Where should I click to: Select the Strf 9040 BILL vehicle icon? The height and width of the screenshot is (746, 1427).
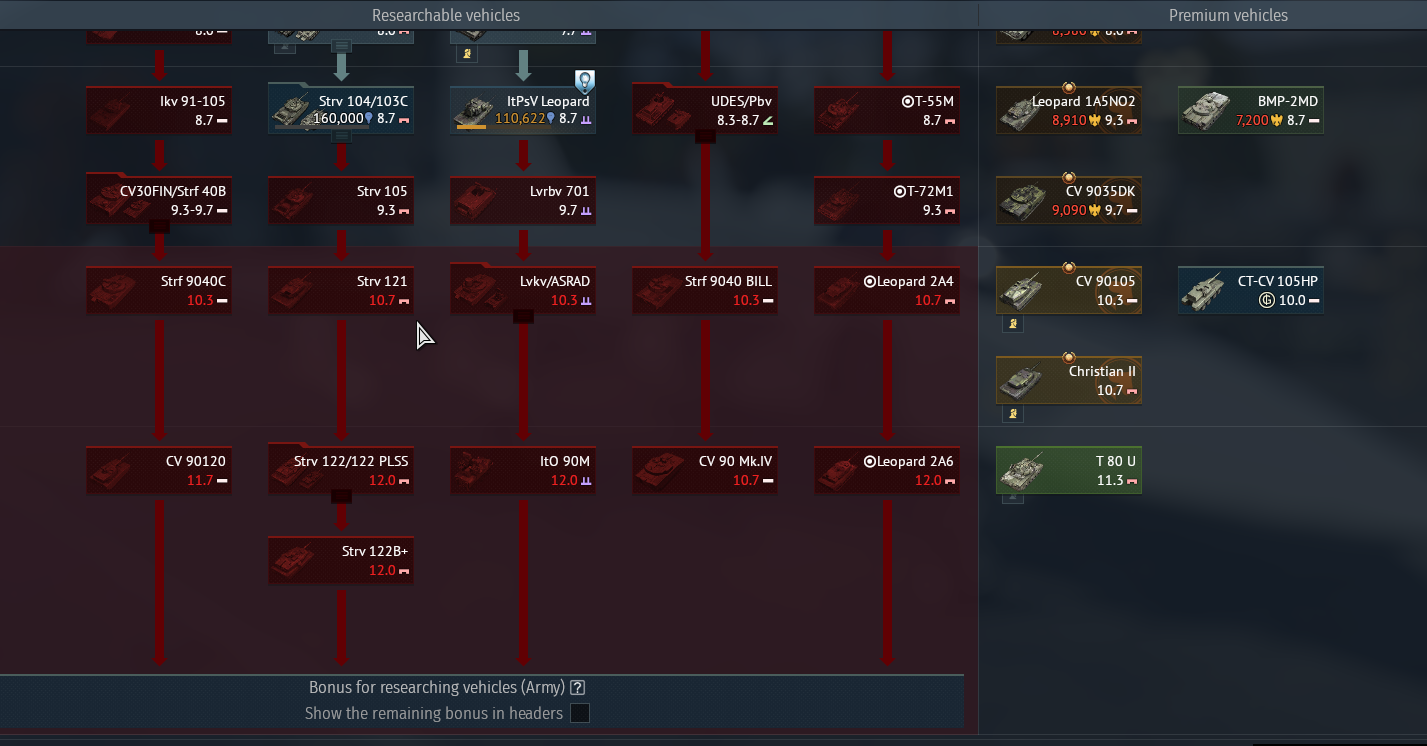point(656,290)
